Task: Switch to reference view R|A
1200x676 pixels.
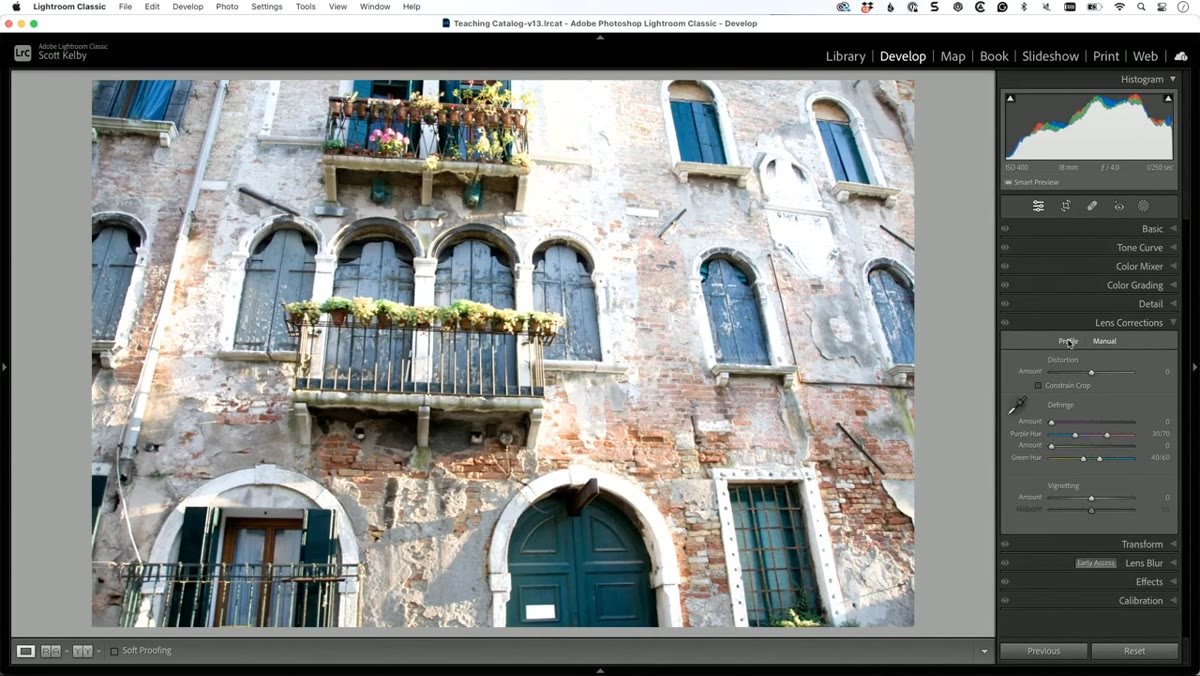Action: point(50,651)
